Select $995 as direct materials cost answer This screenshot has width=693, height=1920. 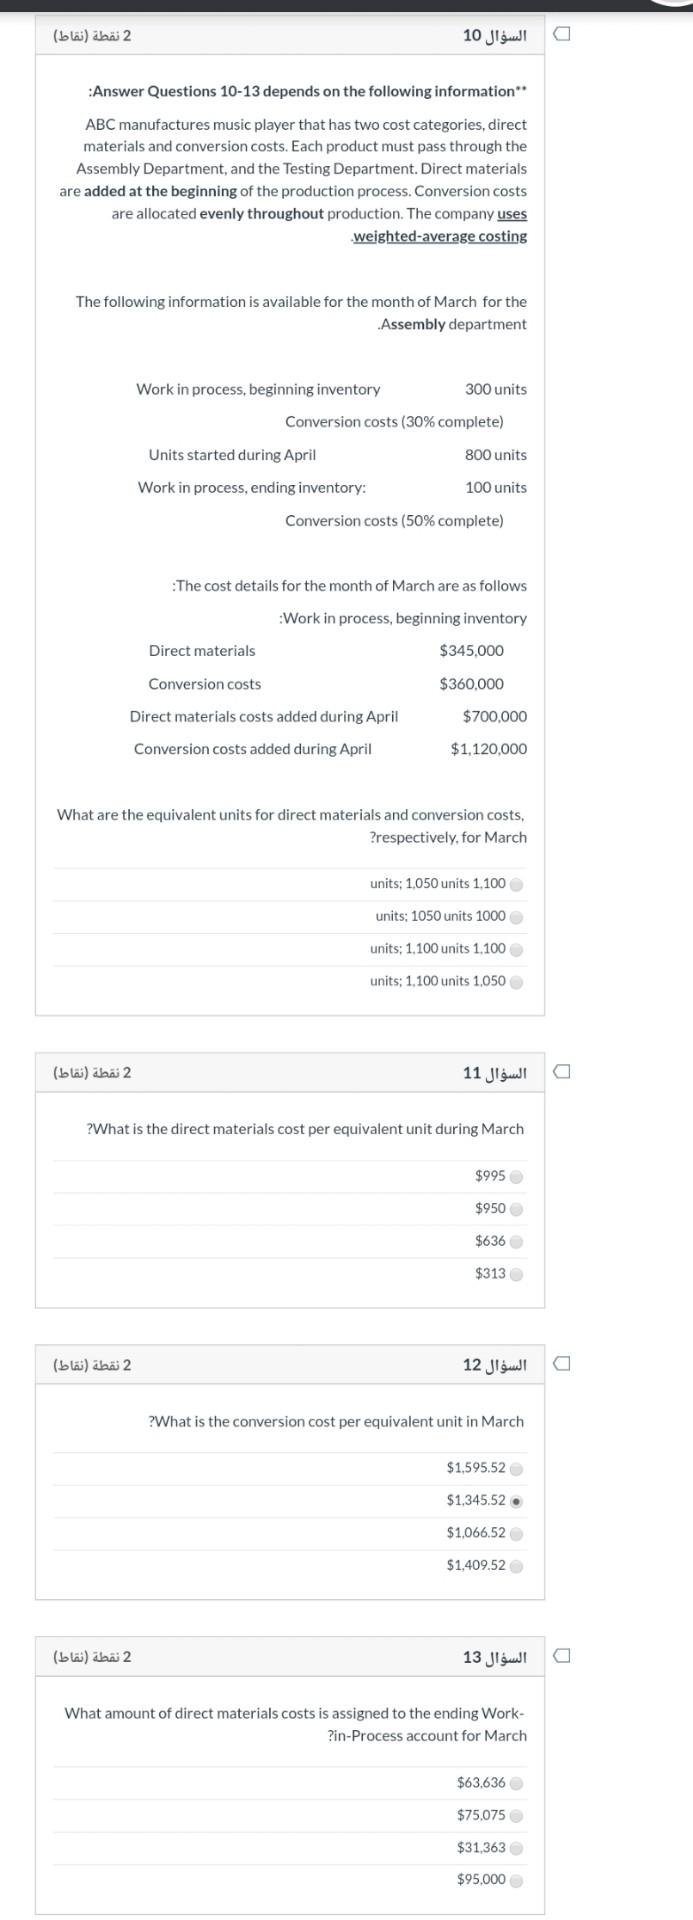[x=516, y=1176]
